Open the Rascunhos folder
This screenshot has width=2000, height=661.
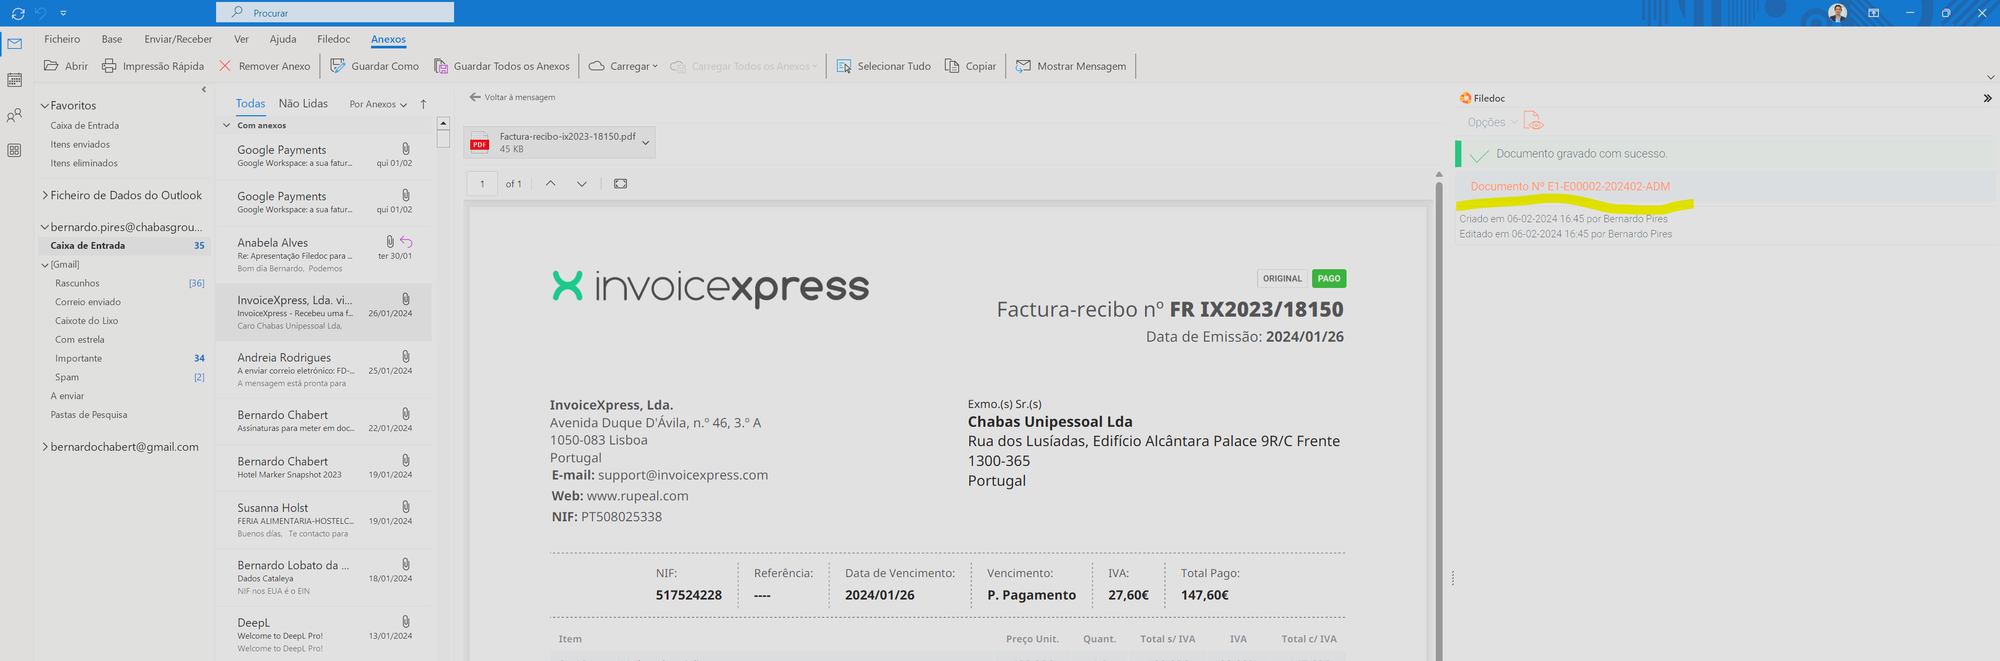77,283
